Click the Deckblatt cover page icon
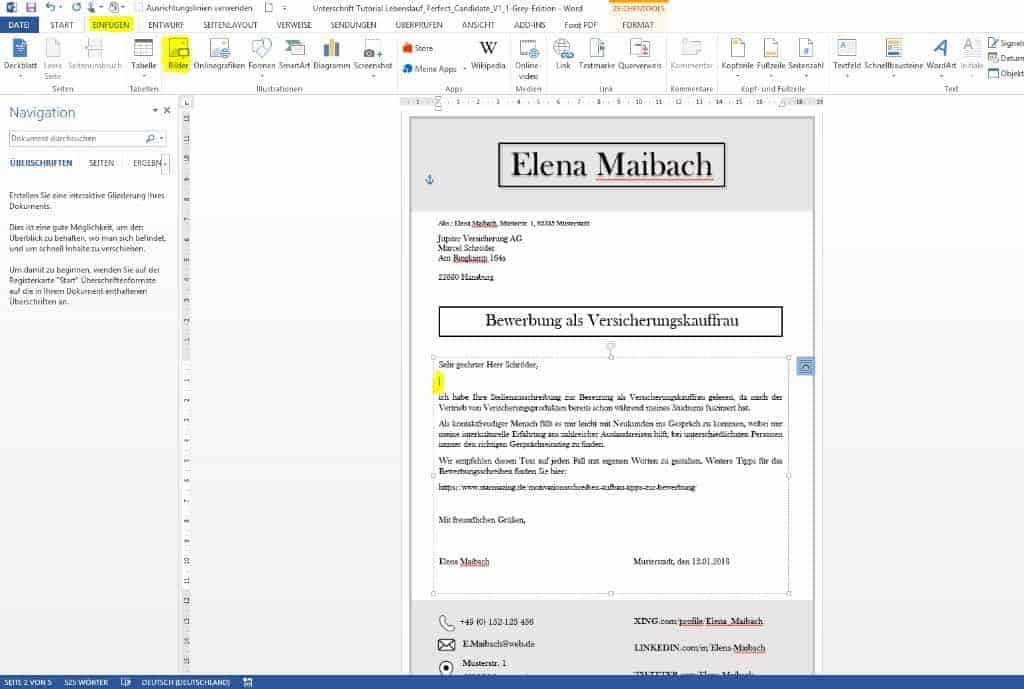 [20, 55]
